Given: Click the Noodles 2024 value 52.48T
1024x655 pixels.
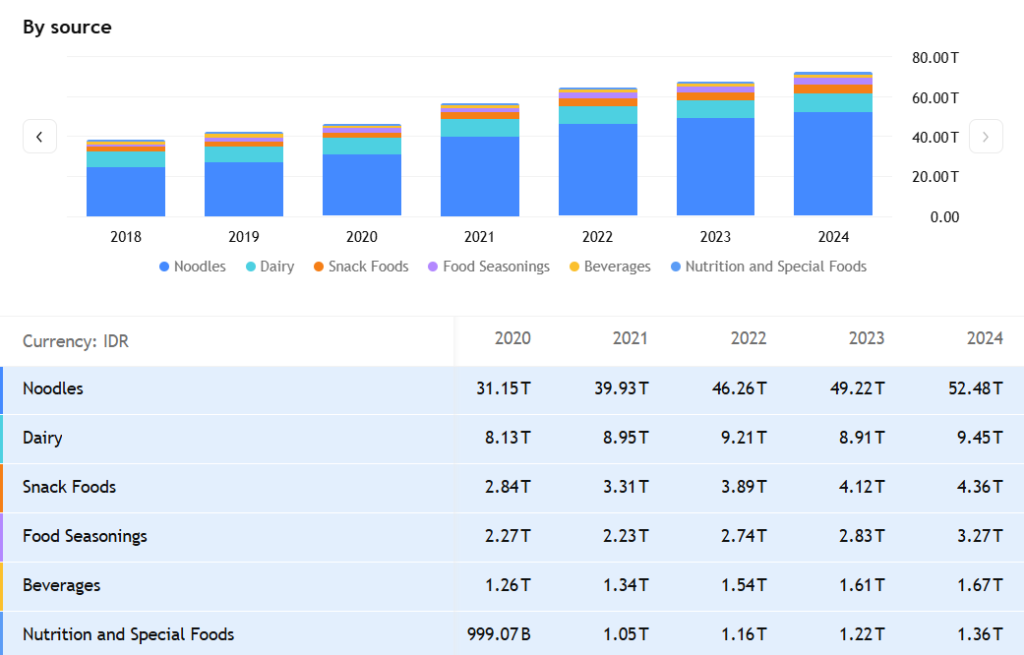Looking at the screenshot, I should [x=974, y=389].
